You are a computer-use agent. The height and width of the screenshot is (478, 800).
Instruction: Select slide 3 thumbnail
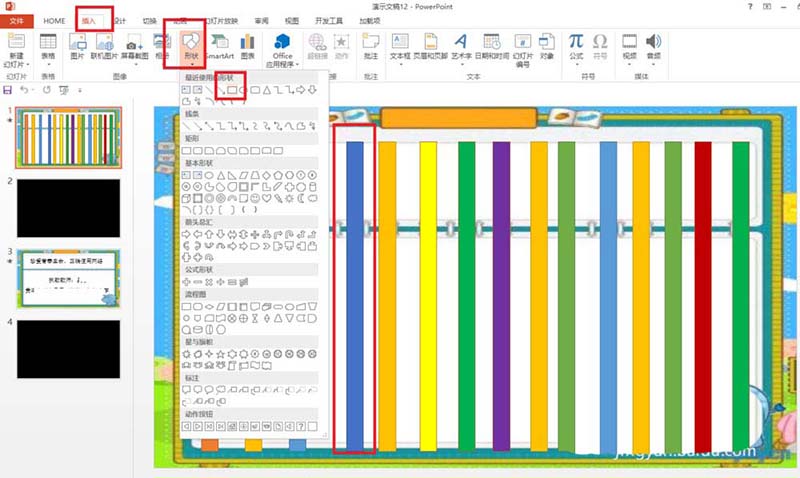[69, 279]
